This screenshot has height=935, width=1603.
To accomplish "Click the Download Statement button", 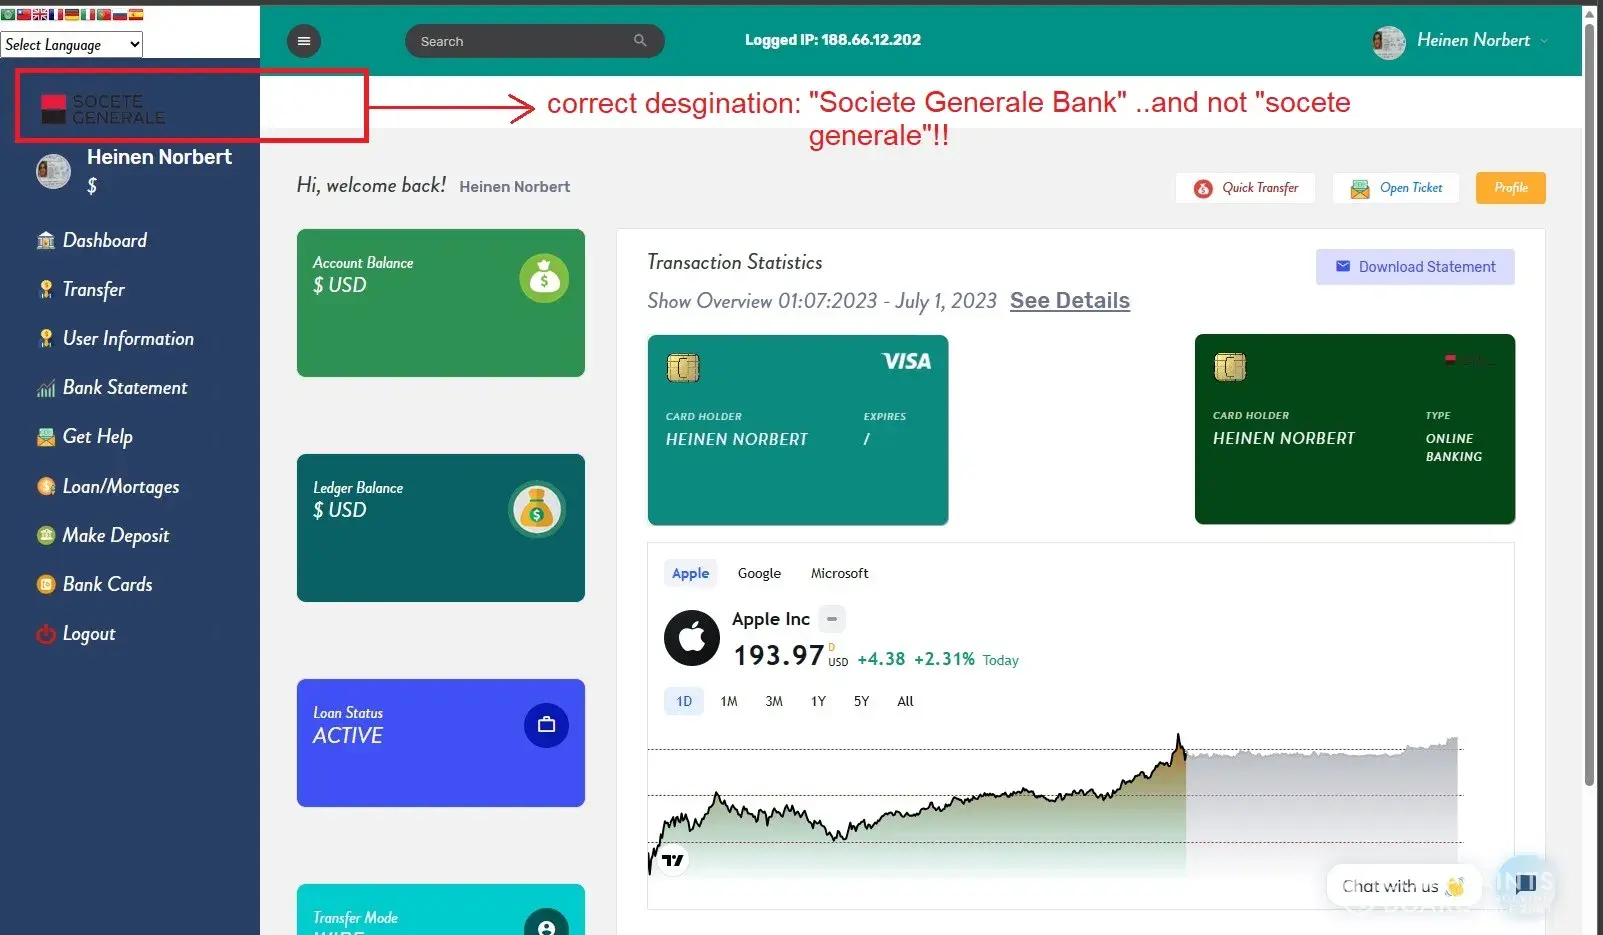I will point(1415,267).
